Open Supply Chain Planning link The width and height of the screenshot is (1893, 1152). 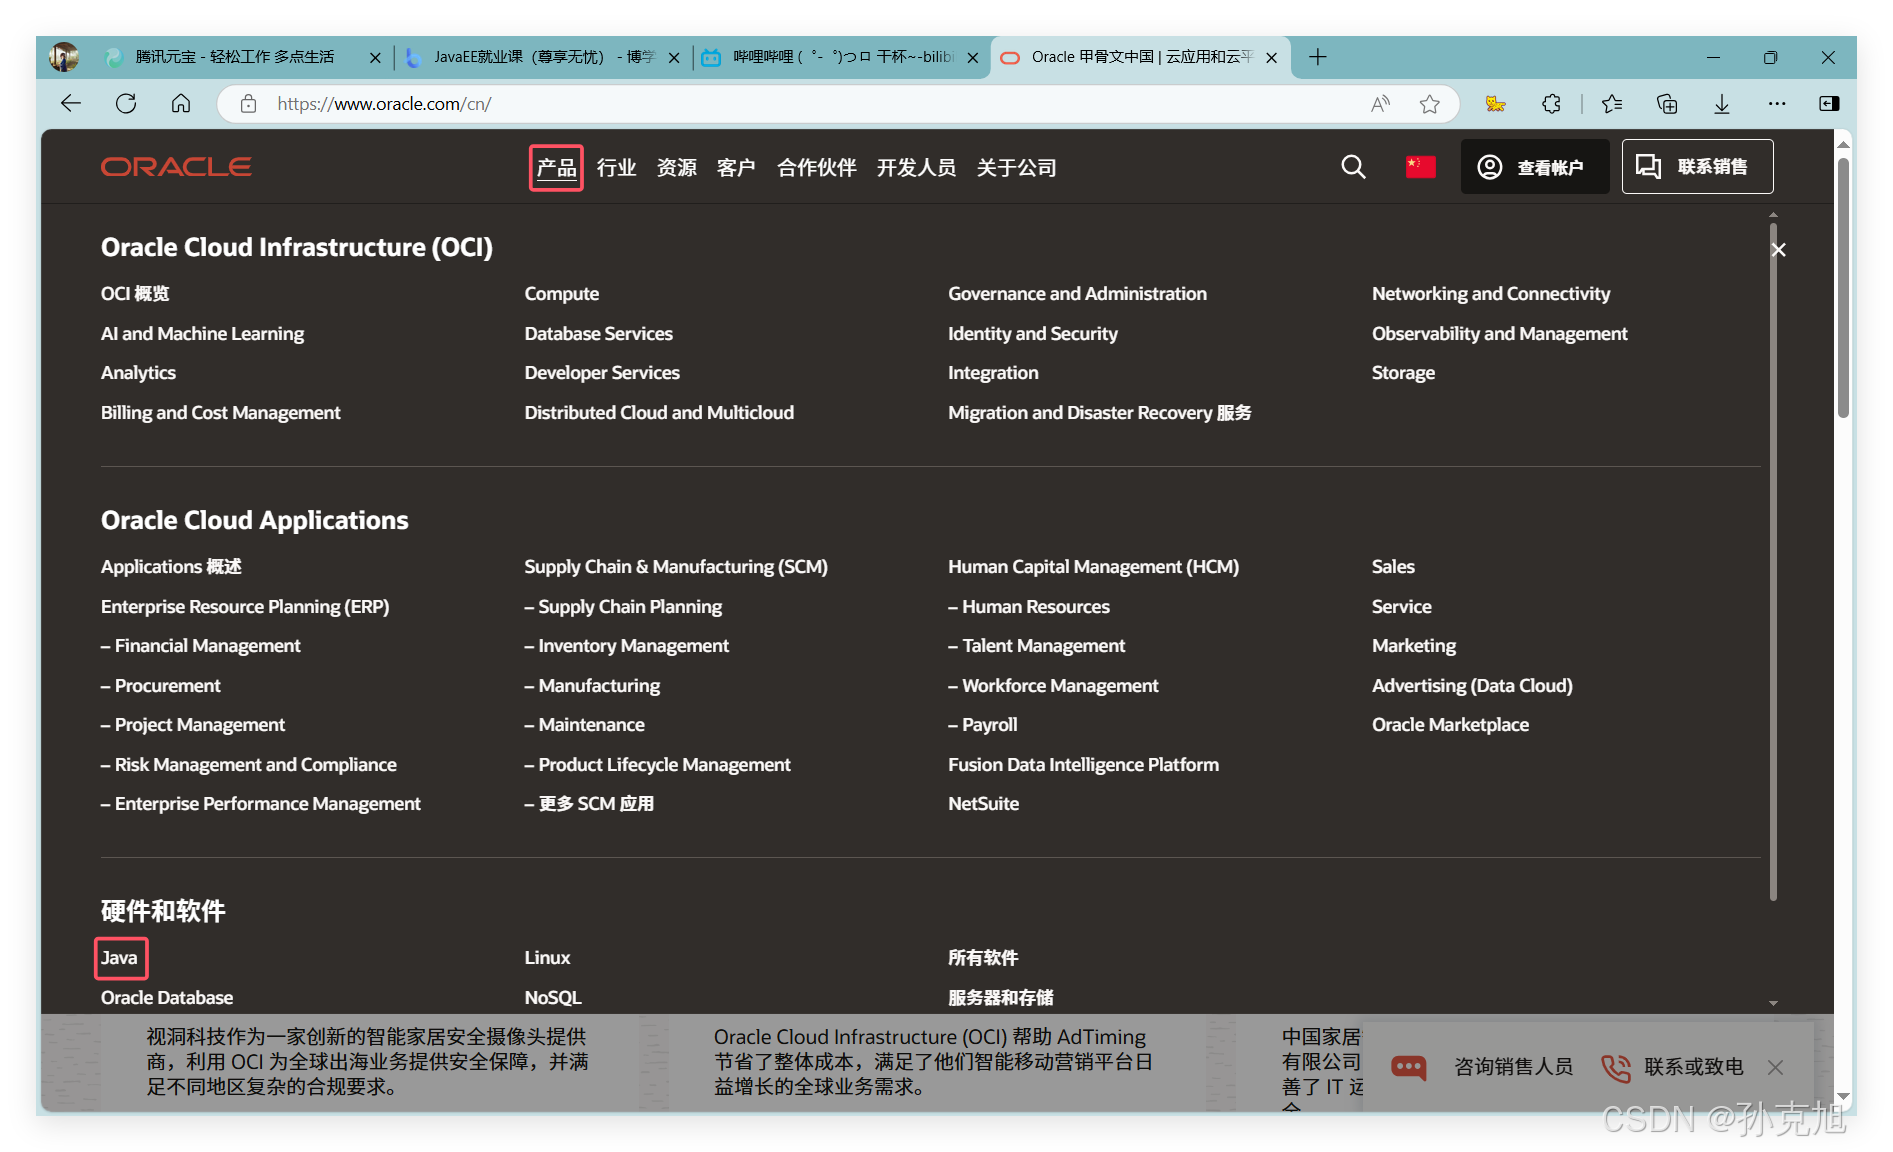click(623, 607)
